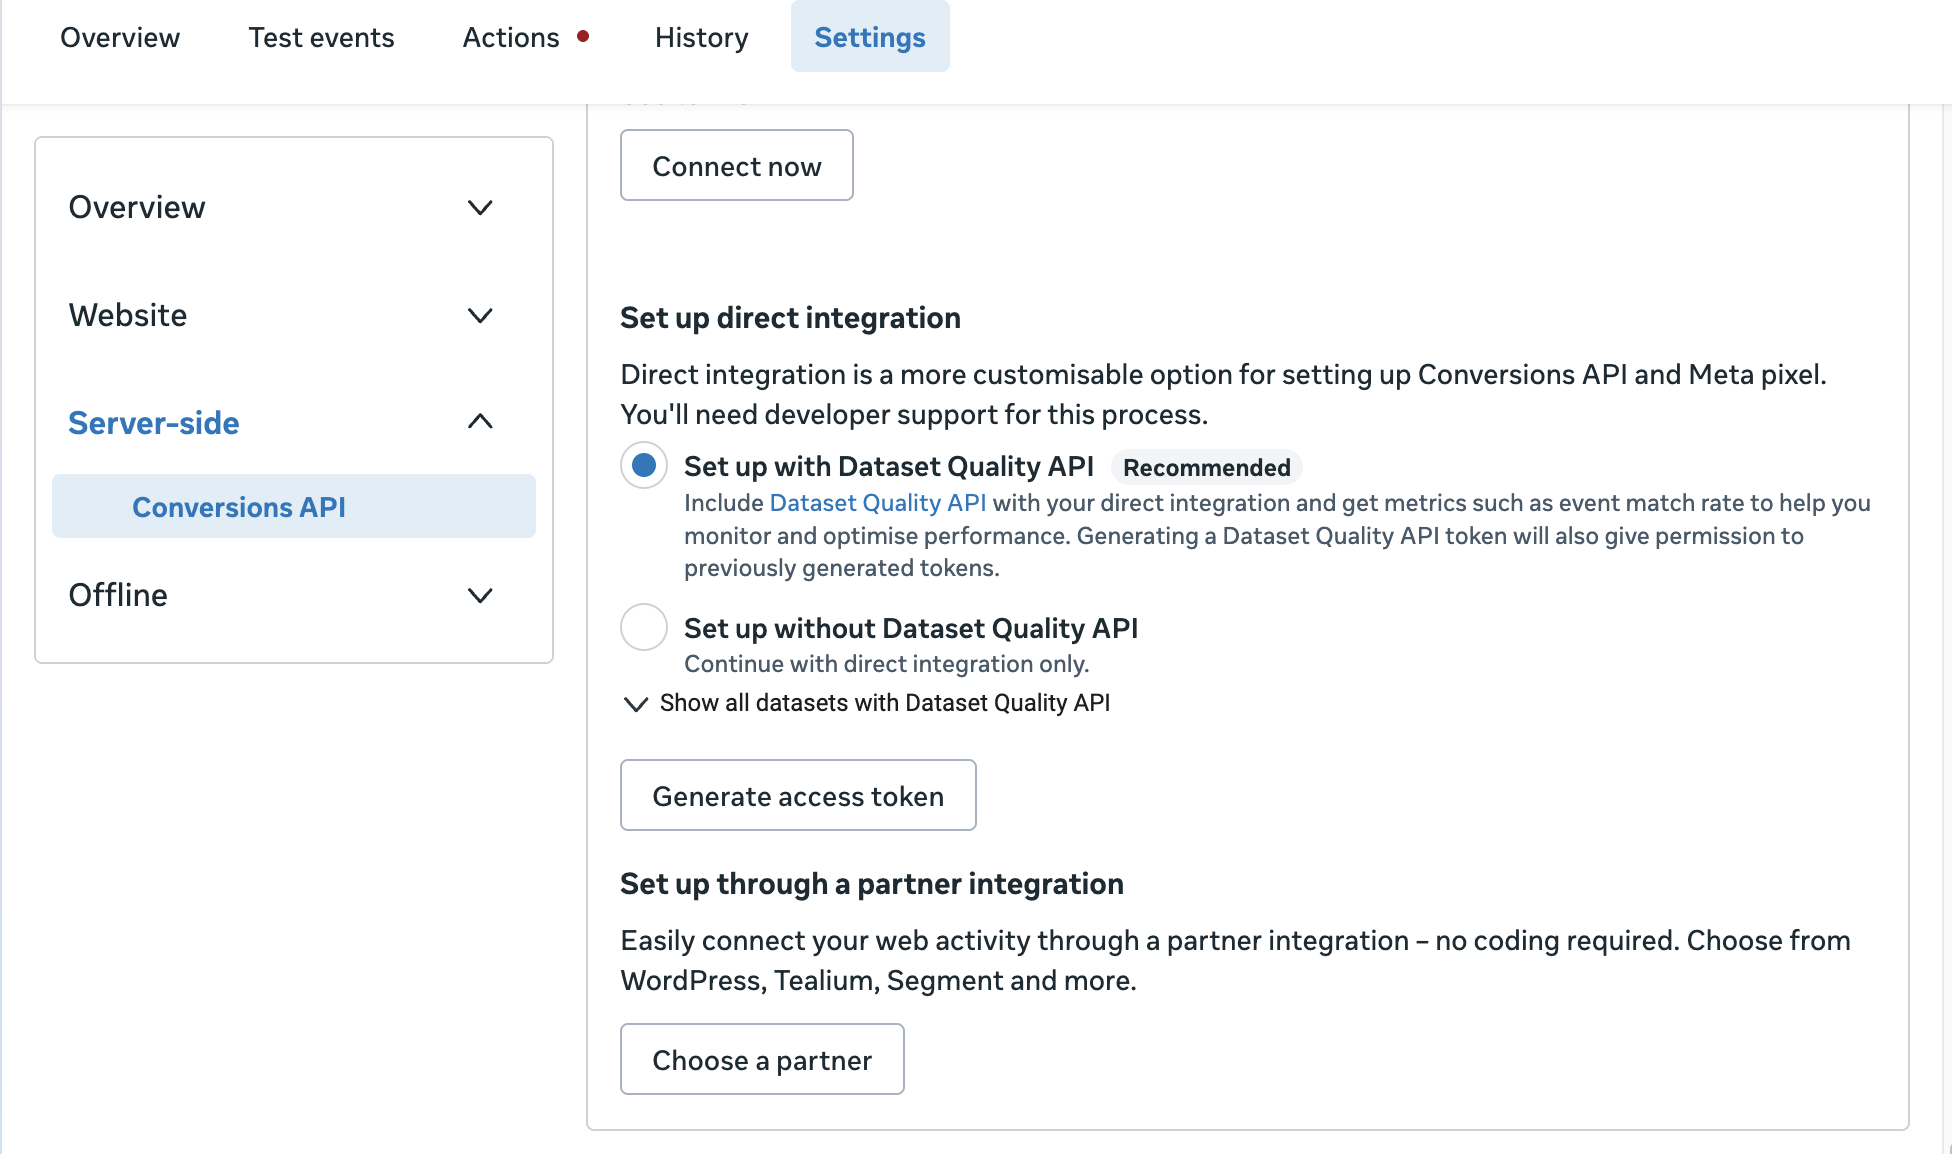Click the red notification dot beside Actions
The height and width of the screenshot is (1154, 1952).
pos(583,36)
